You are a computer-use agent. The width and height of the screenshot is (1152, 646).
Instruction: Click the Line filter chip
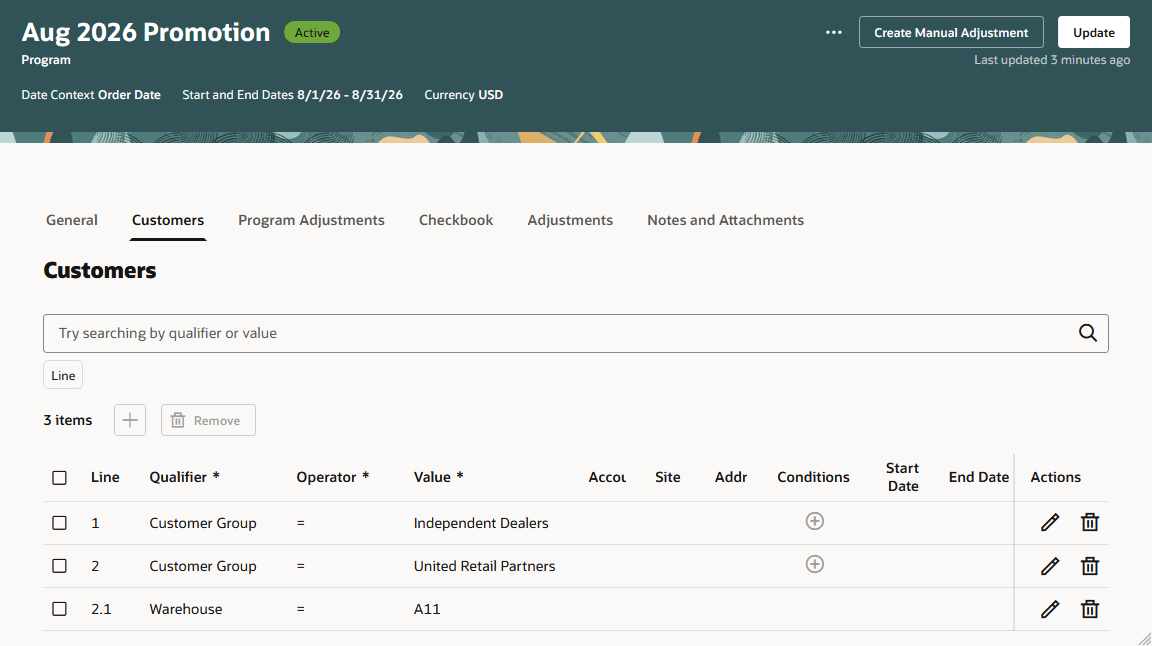(63, 375)
